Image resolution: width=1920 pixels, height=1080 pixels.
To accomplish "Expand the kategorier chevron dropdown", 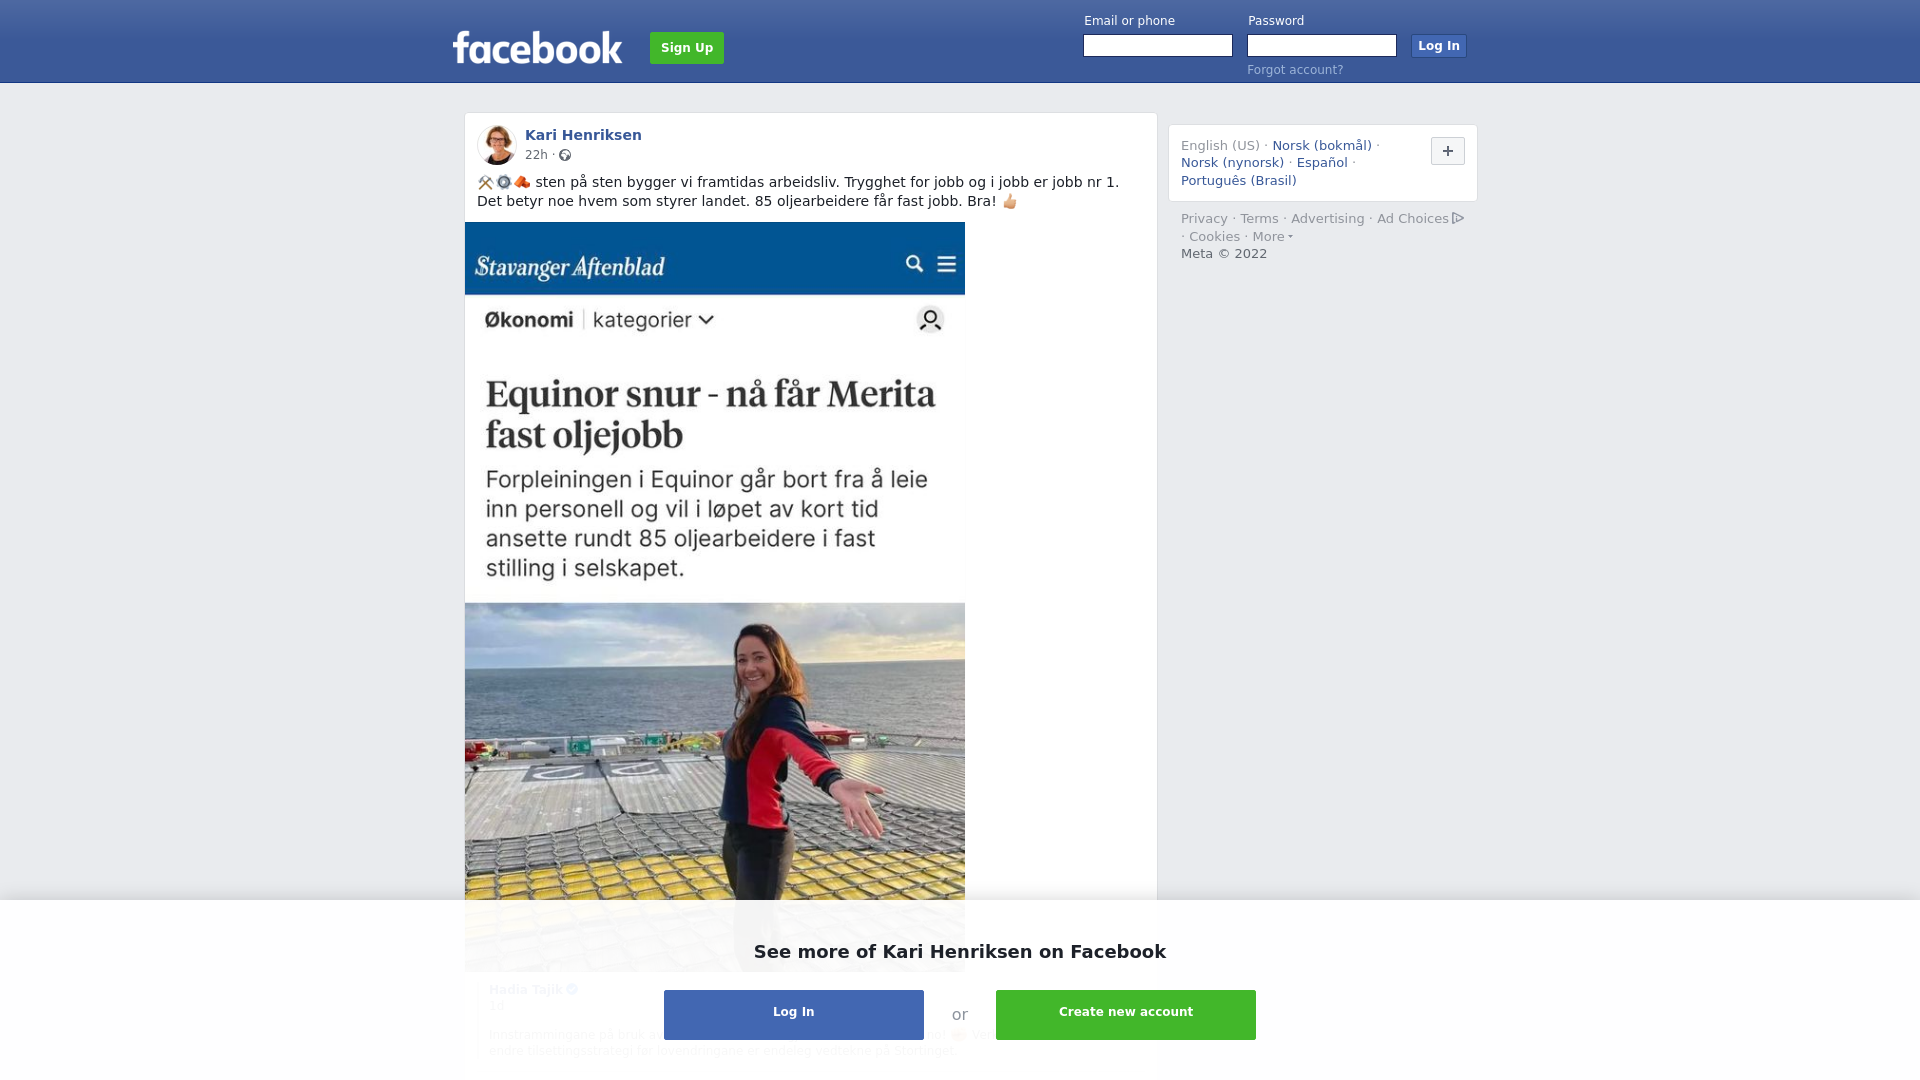I will [706, 320].
